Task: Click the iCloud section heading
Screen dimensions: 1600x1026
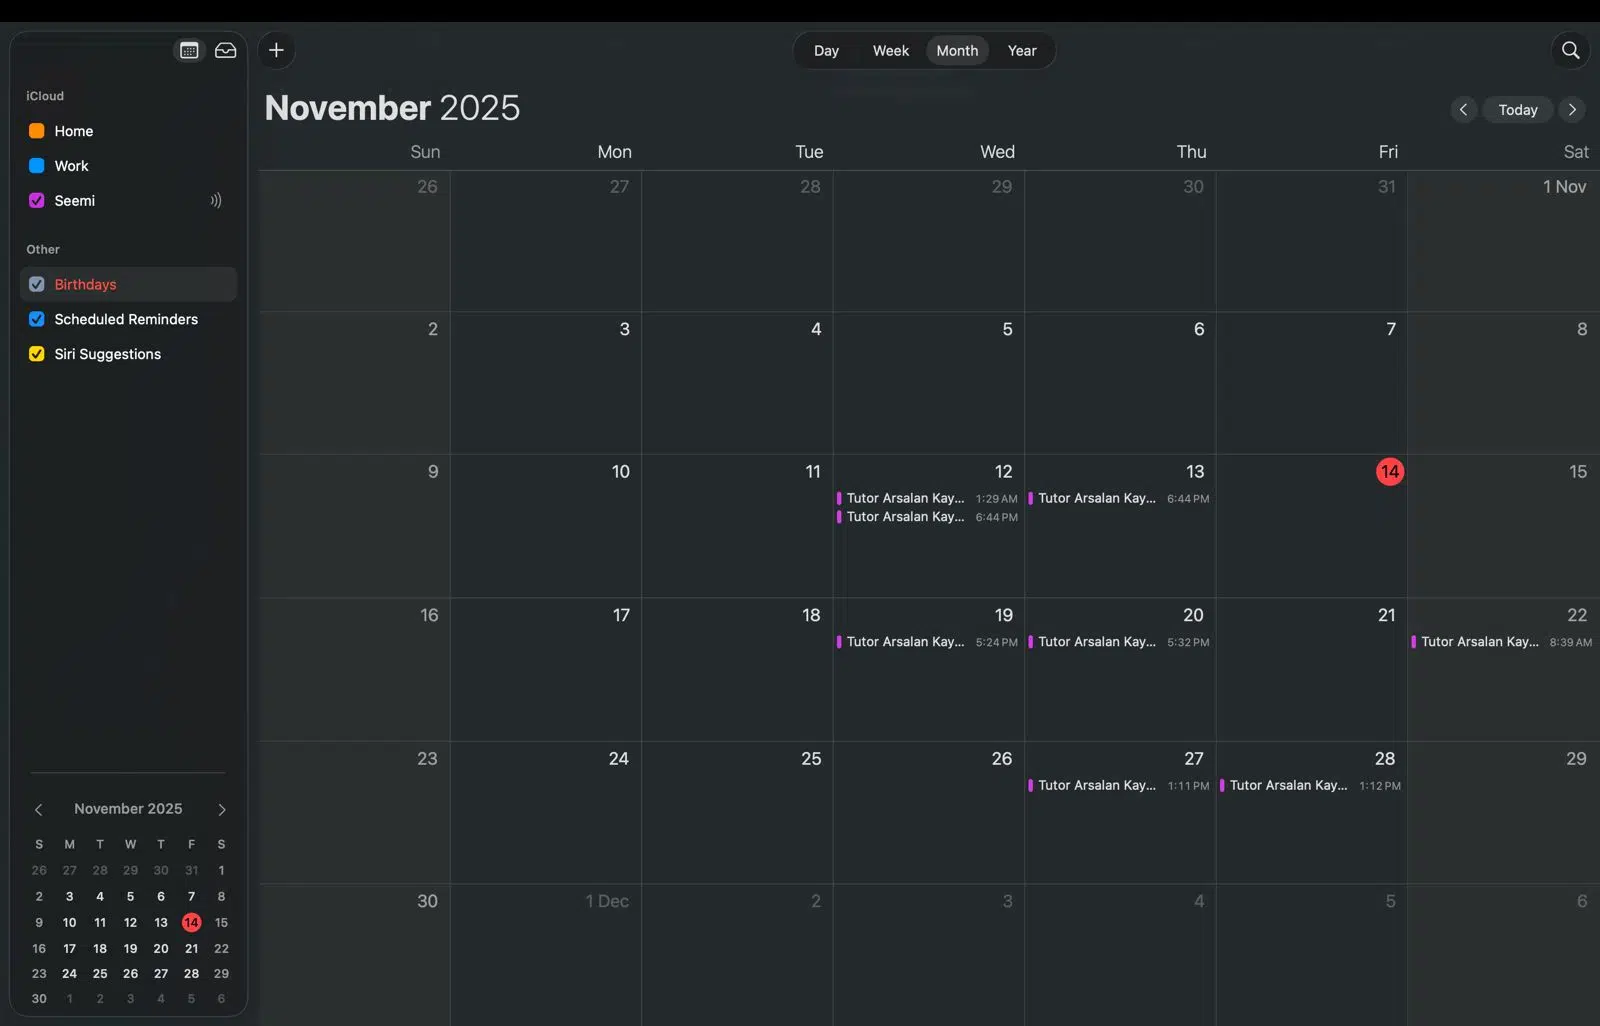Action: coord(45,96)
